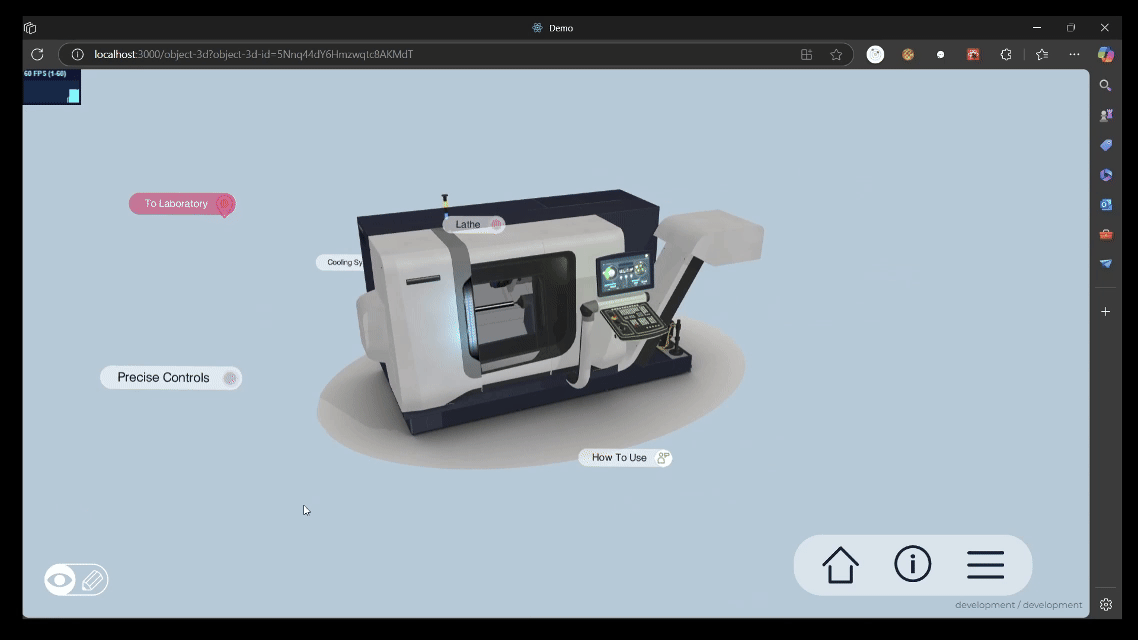Image resolution: width=1138 pixels, height=640 pixels.
Task: Click the To Laboratory label
Action: click(182, 204)
